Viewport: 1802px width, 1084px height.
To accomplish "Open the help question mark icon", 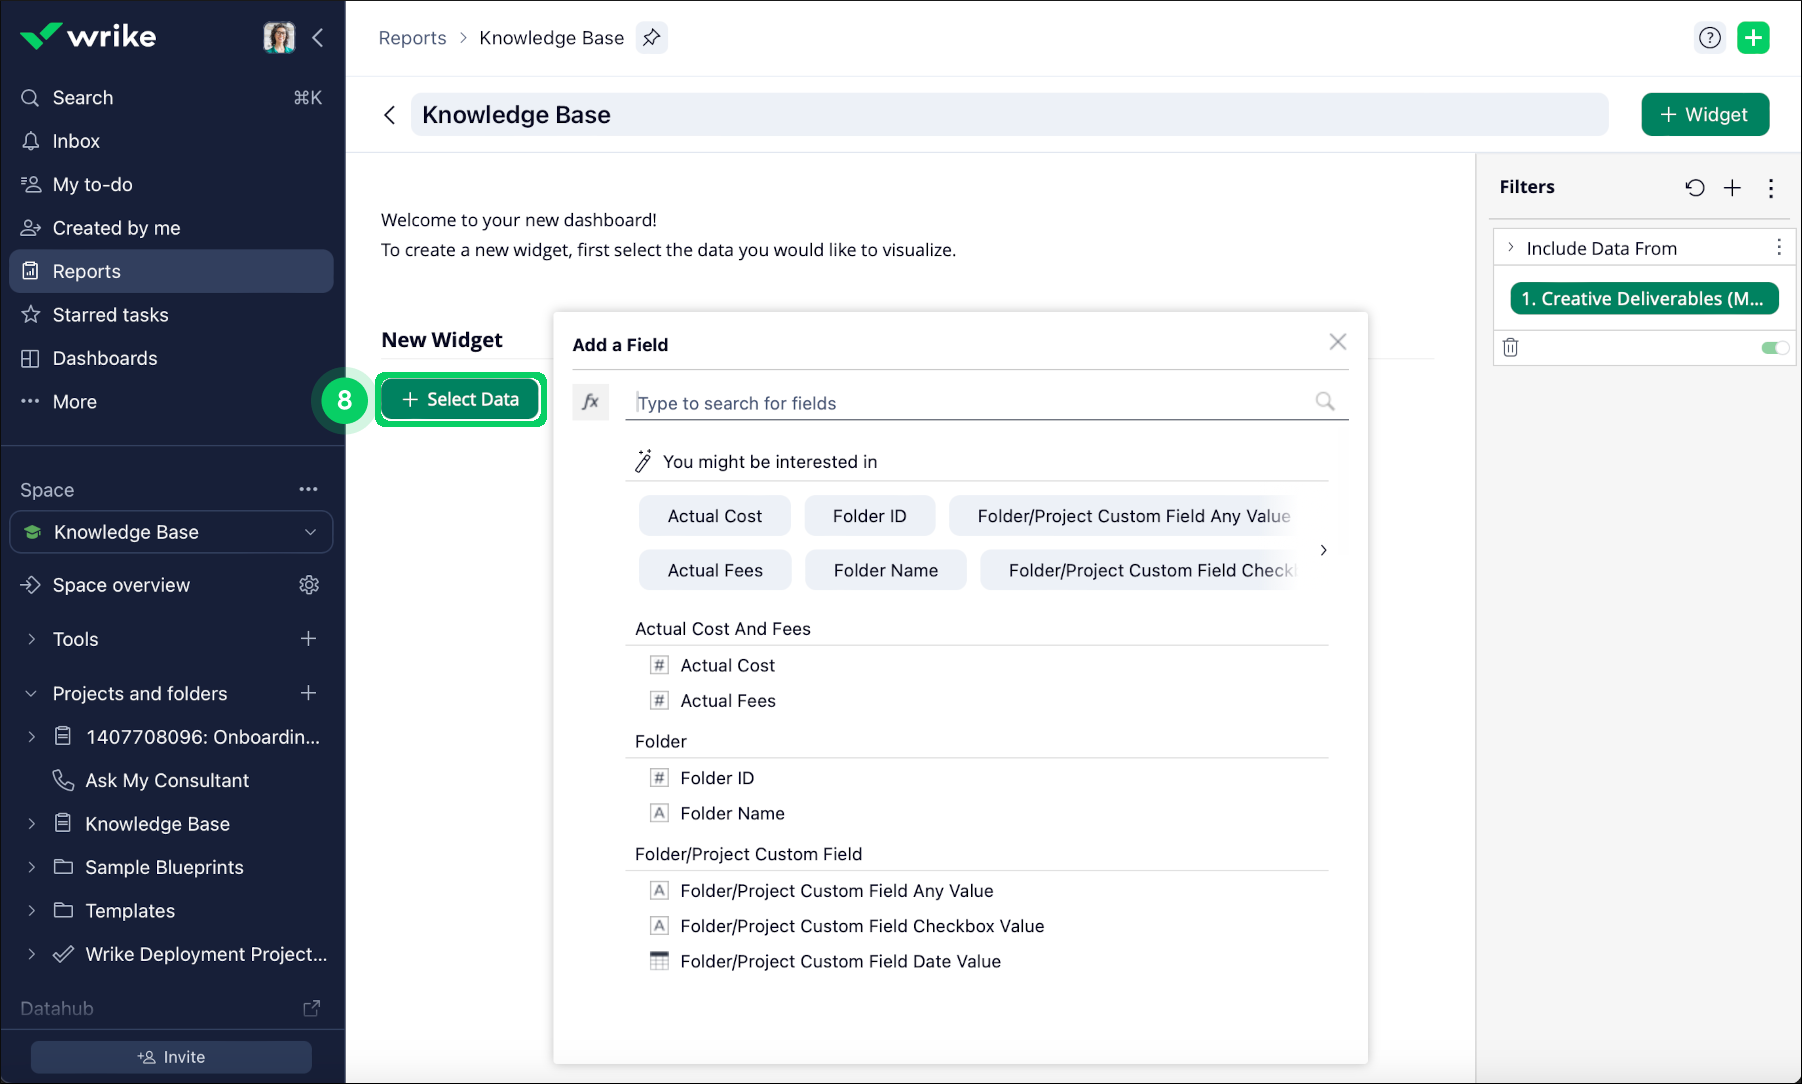I will (1710, 38).
